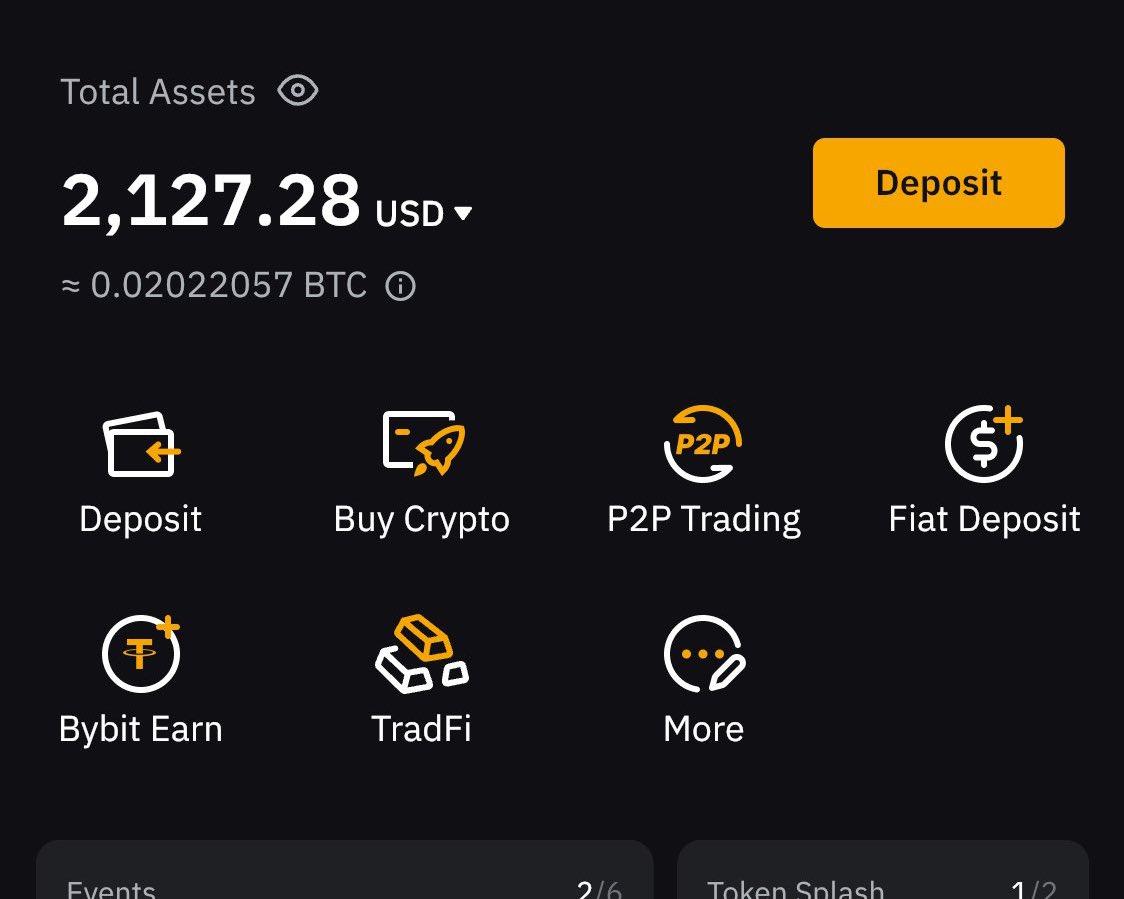Click the Buy Crypto label
Viewport: 1124px width, 899px height.
[422, 520]
